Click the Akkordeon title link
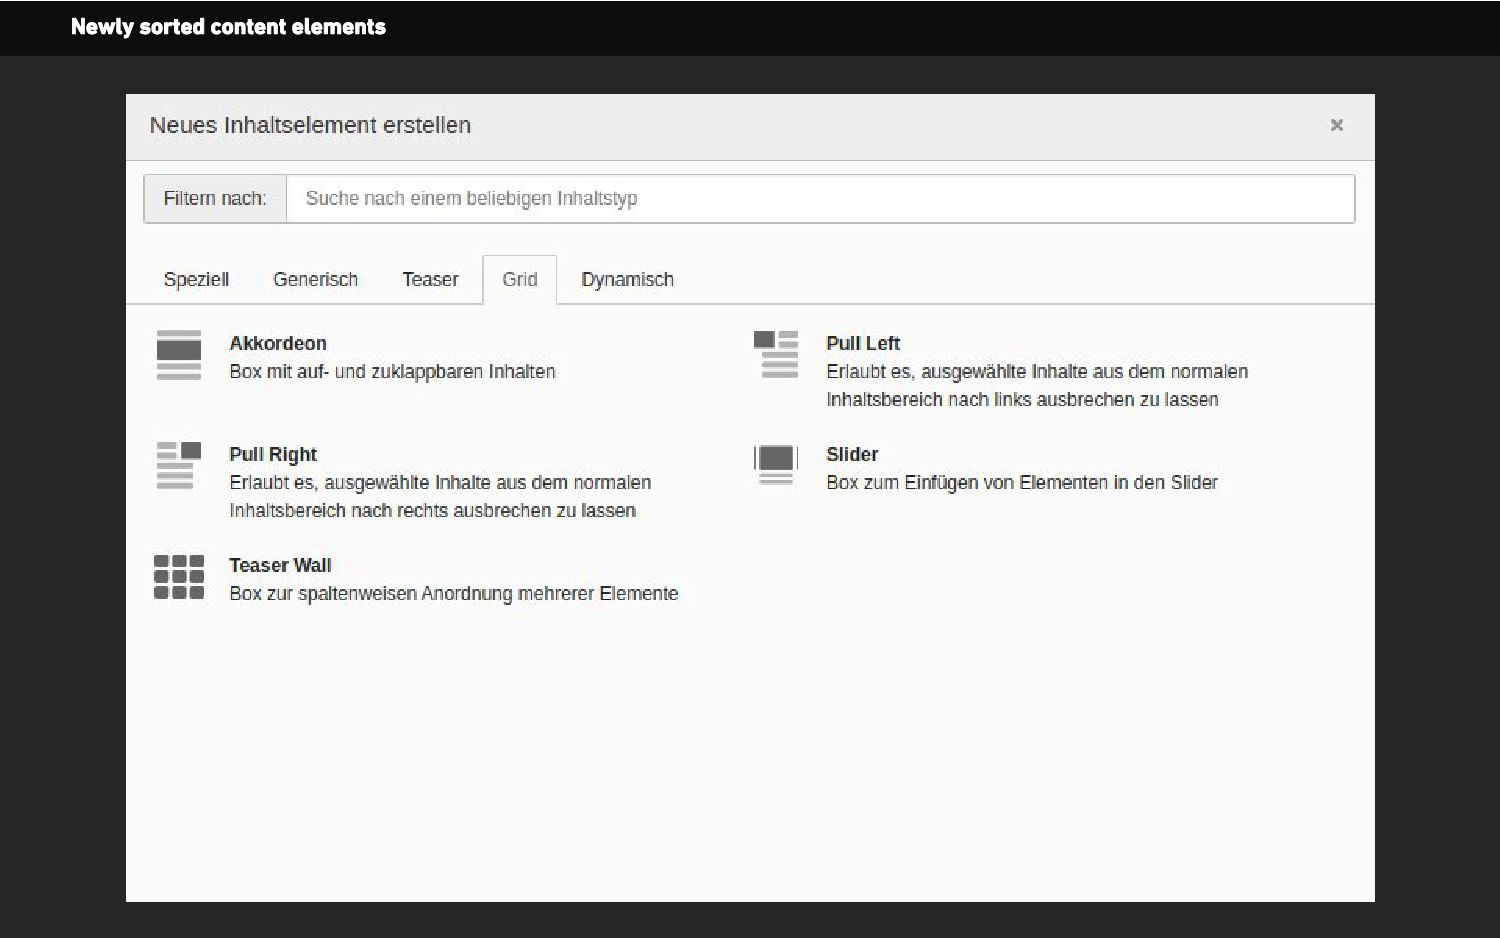Image resolution: width=1500 pixels, height=938 pixels. [x=278, y=343]
